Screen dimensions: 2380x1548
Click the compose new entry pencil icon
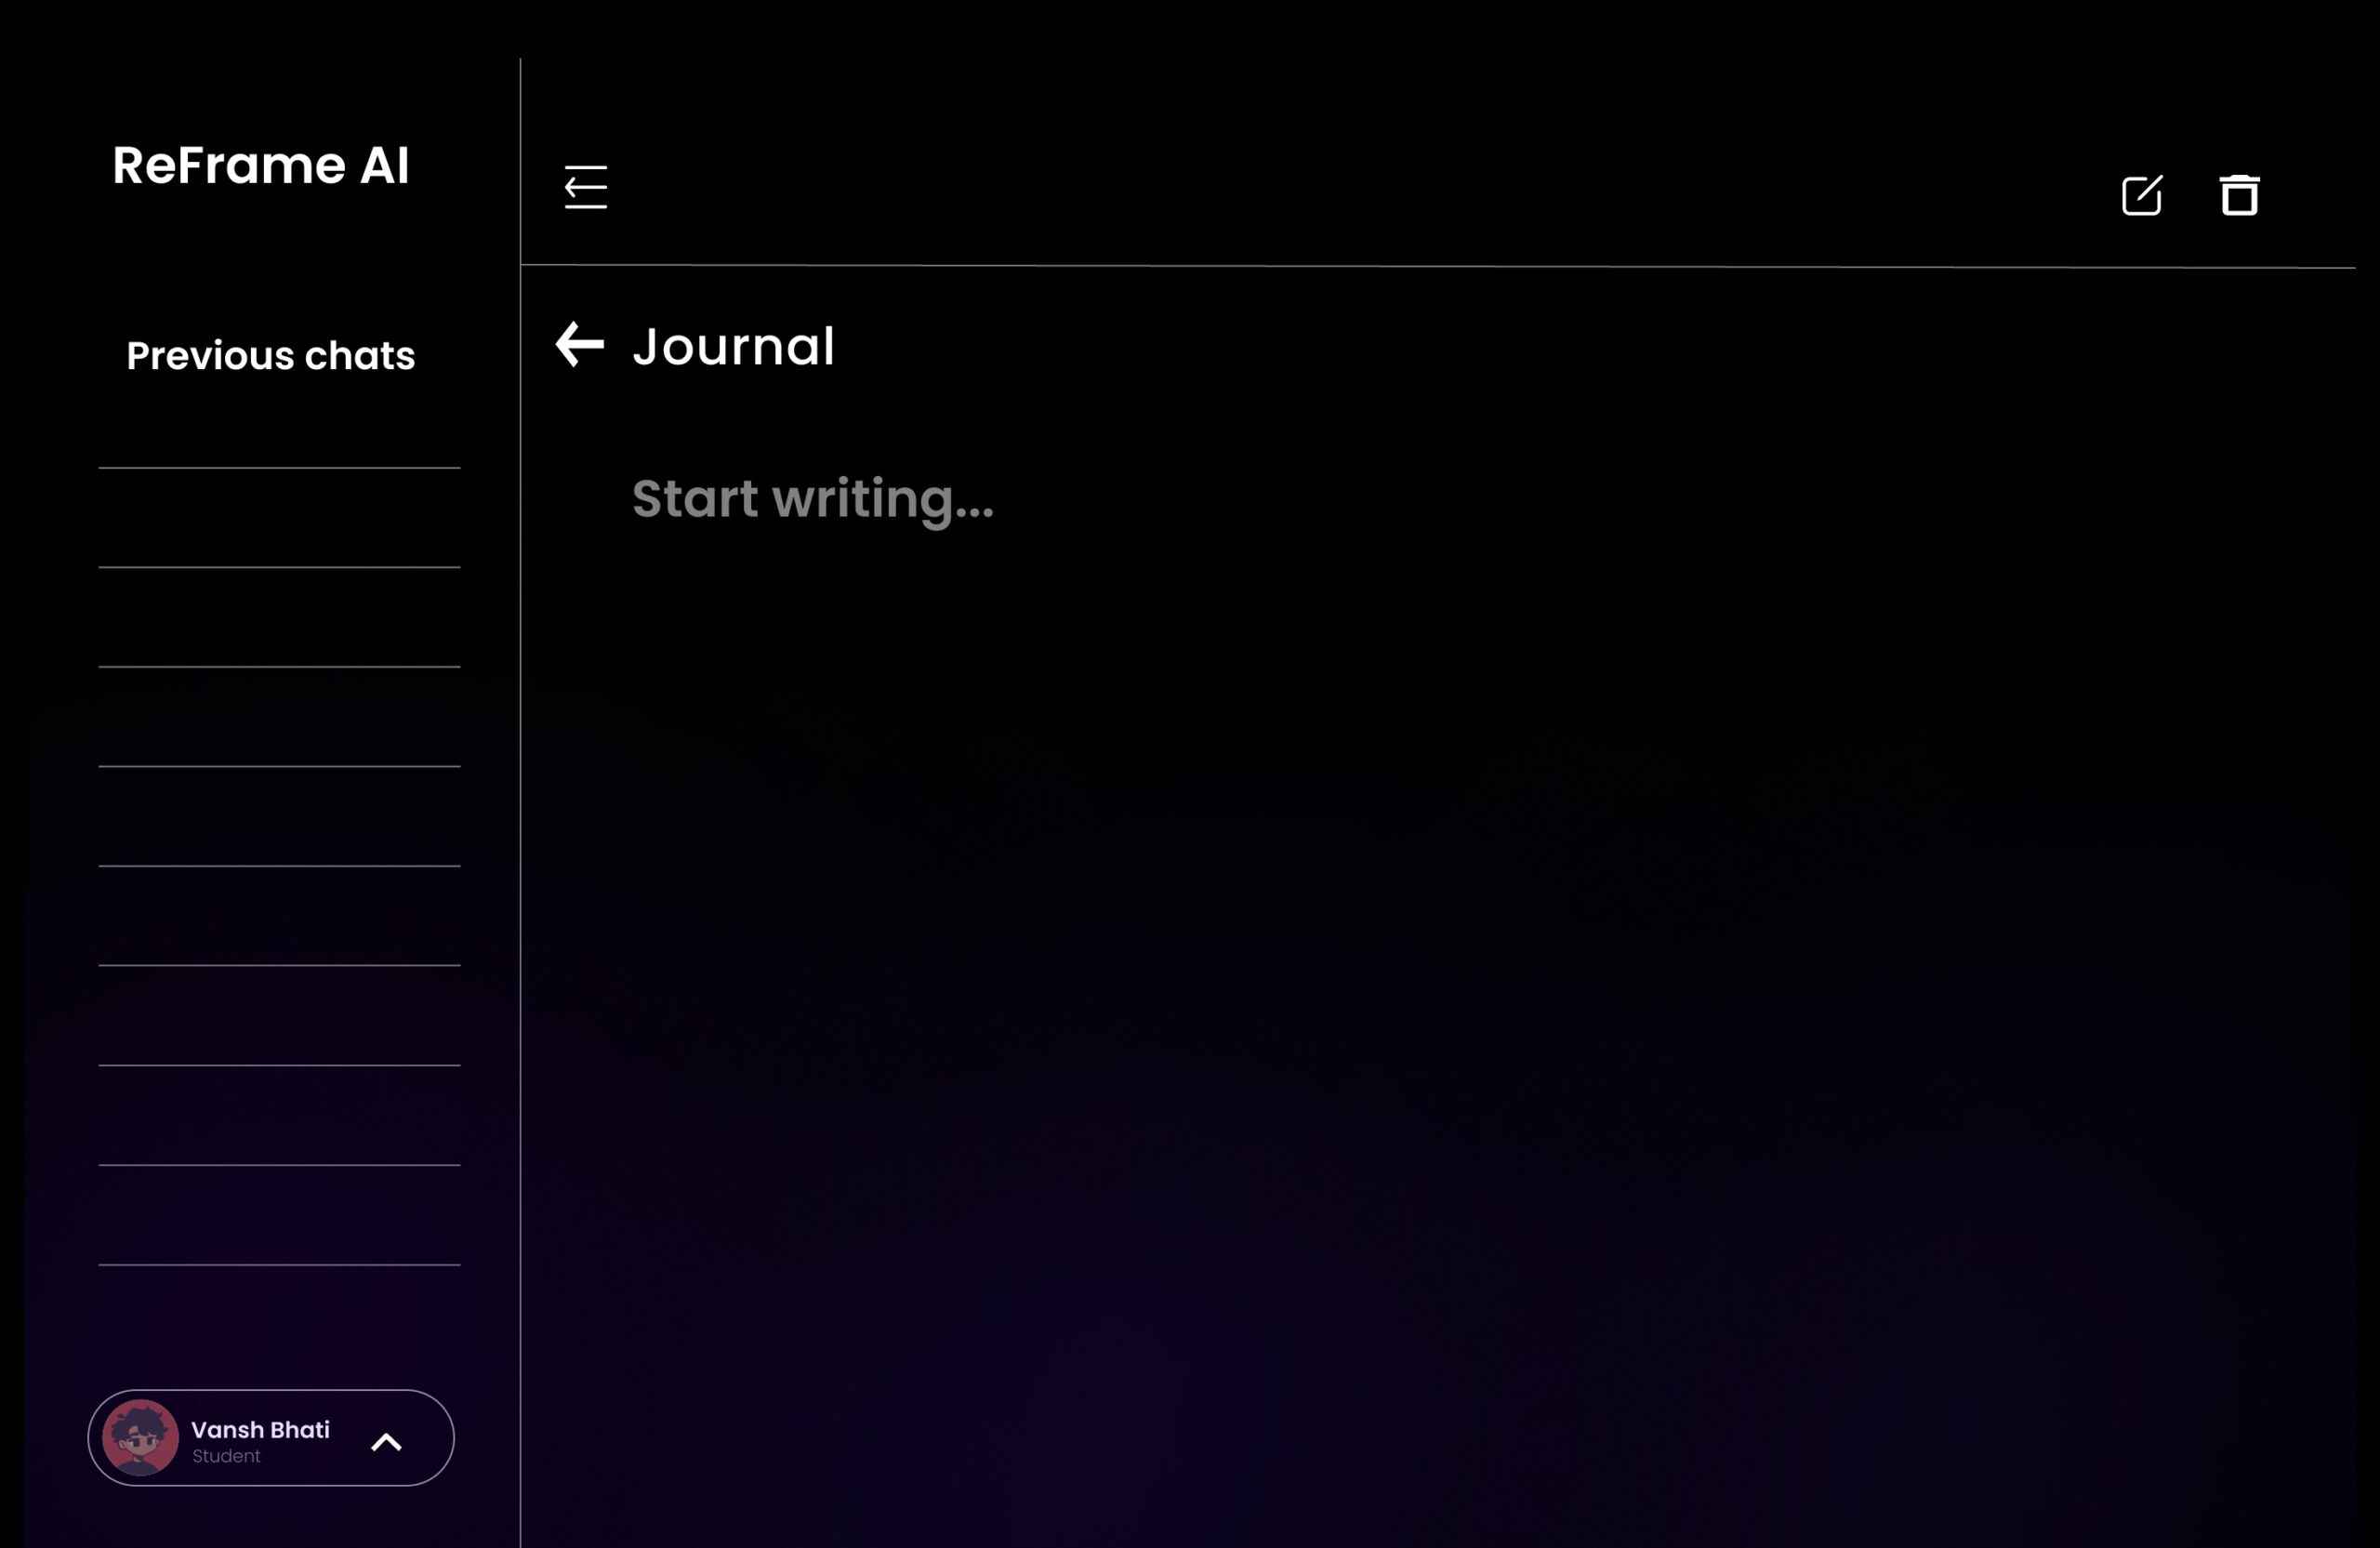2141,195
